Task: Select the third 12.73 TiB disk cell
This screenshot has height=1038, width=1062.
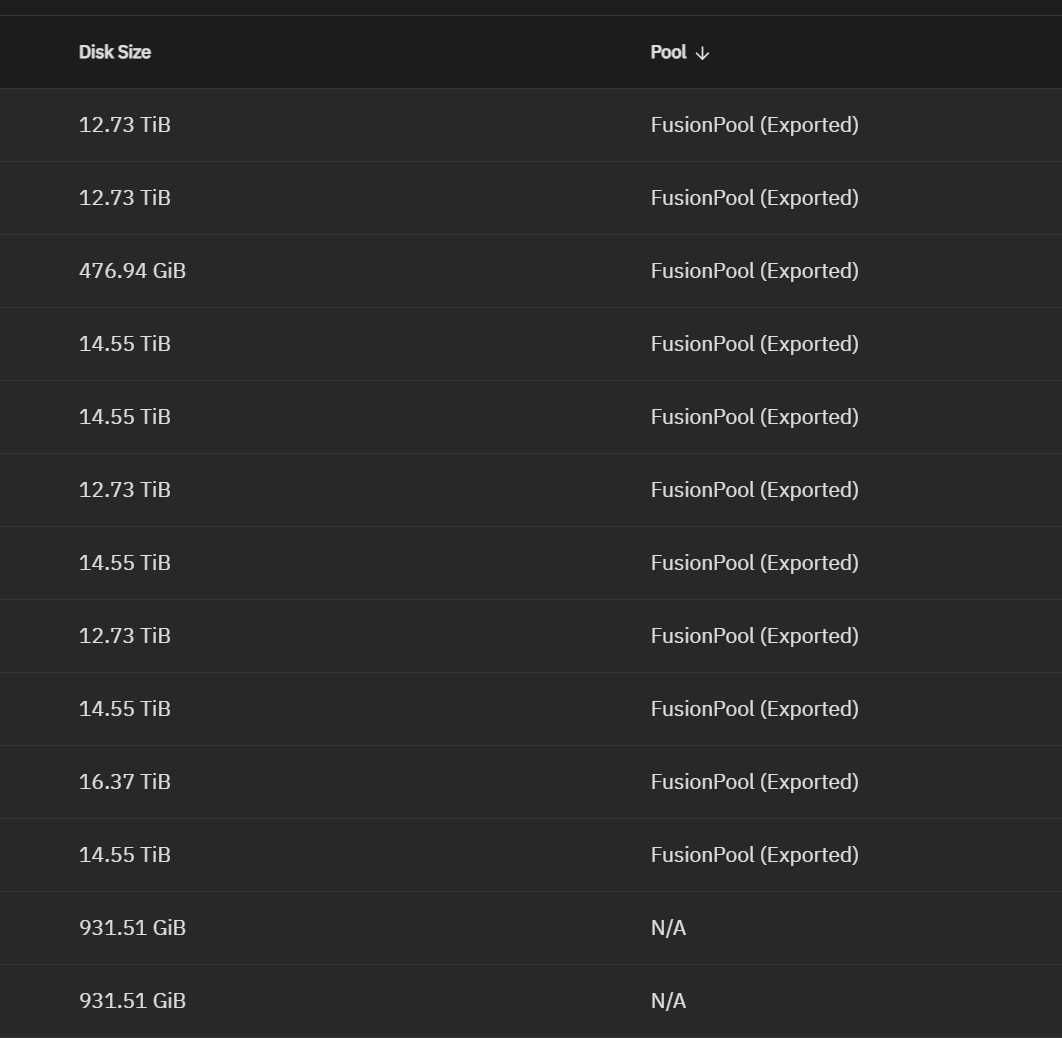Action: [125, 490]
